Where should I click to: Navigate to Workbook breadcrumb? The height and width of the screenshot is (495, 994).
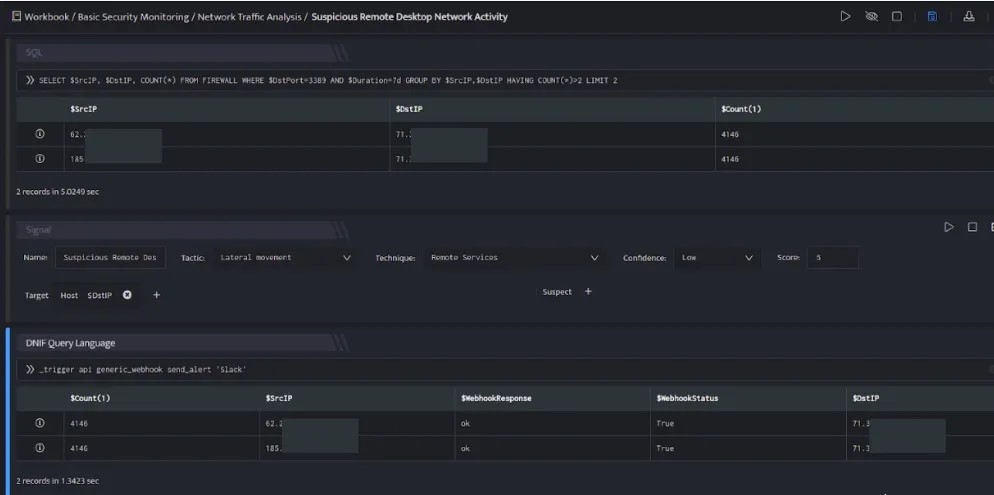[x=49, y=17]
